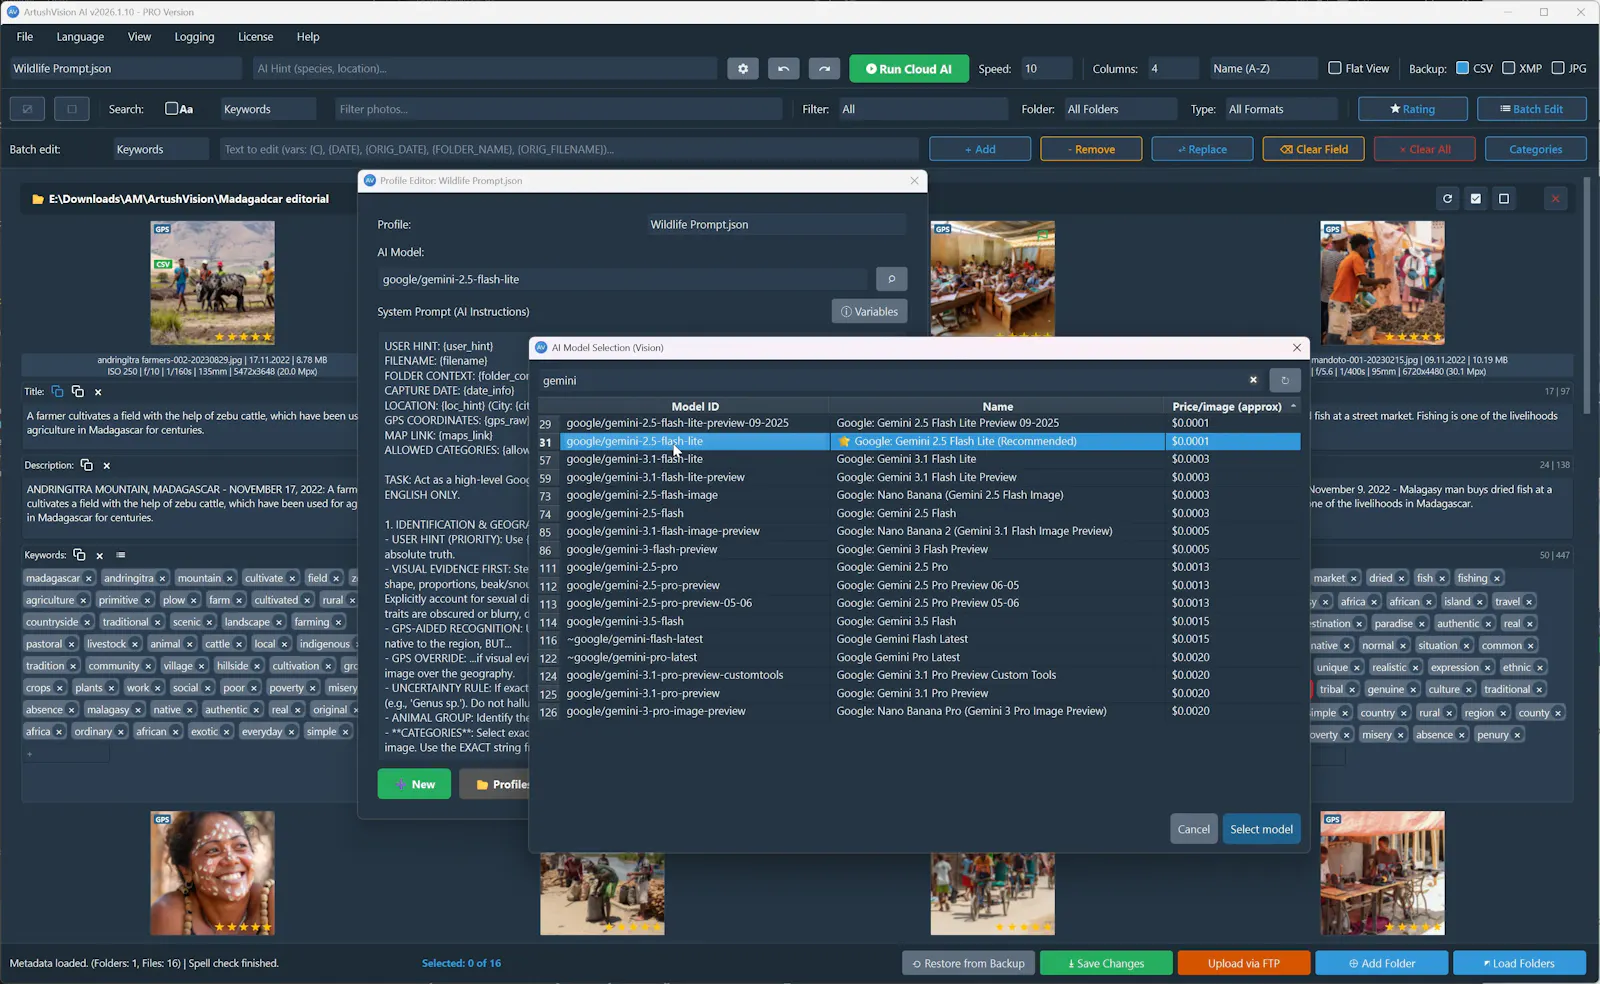Cancel the AI Model Selection dialog

click(1193, 829)
